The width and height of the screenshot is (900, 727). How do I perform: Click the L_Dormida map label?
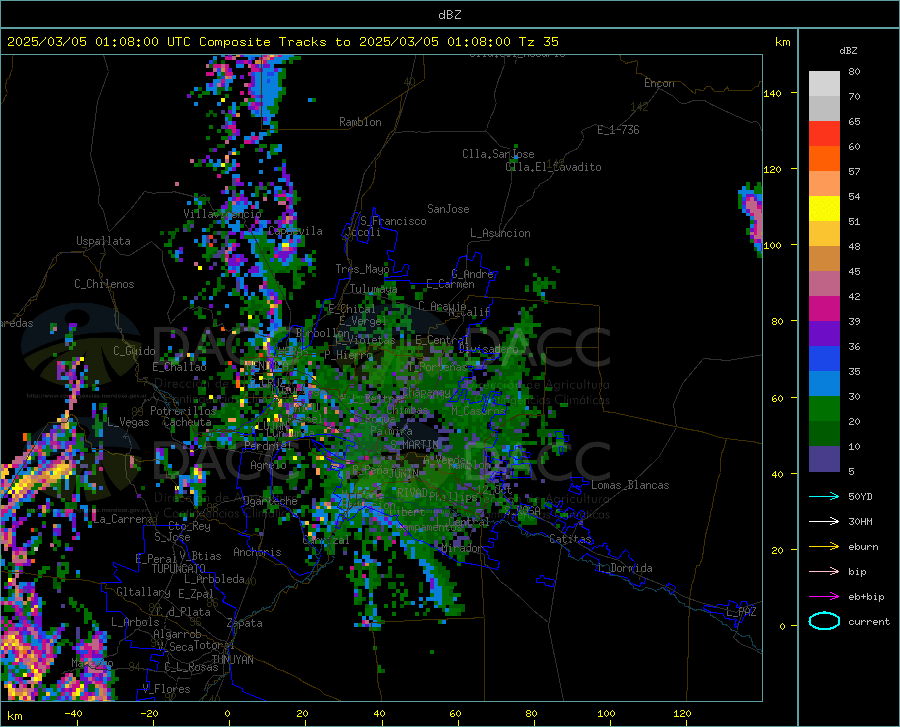pos(624,568)
